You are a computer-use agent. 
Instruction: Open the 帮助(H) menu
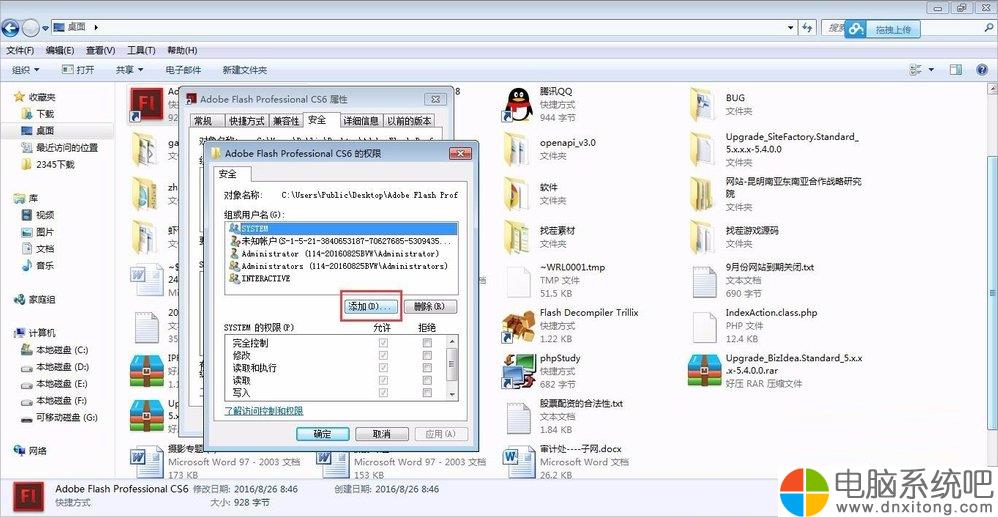pos(182,50)
